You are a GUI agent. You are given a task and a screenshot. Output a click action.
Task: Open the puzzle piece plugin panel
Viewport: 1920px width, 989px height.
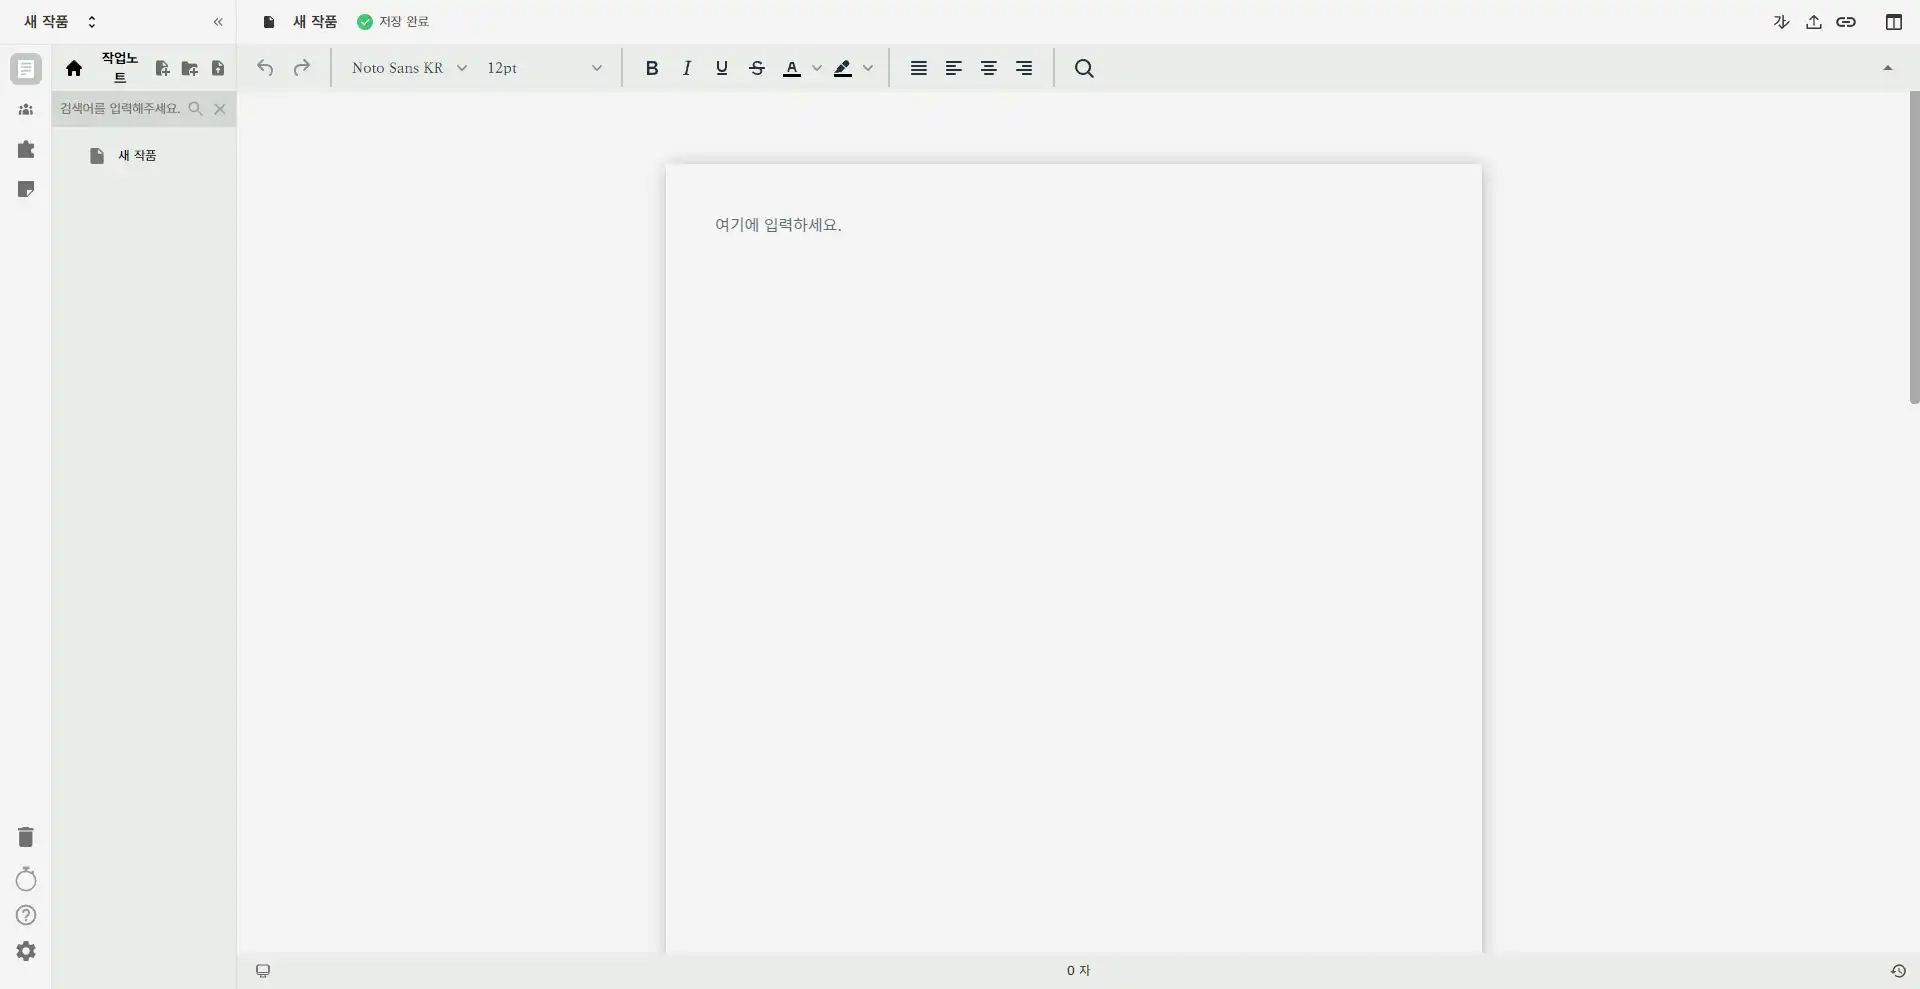26,149
